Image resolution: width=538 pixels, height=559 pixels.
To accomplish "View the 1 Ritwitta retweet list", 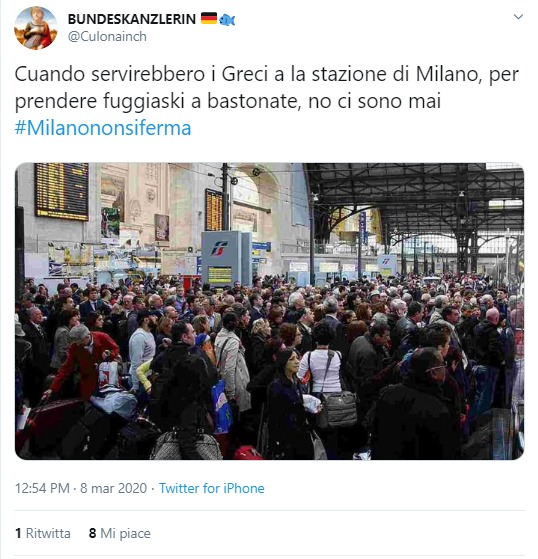I will pyautogui.click(x=43, y=533).
